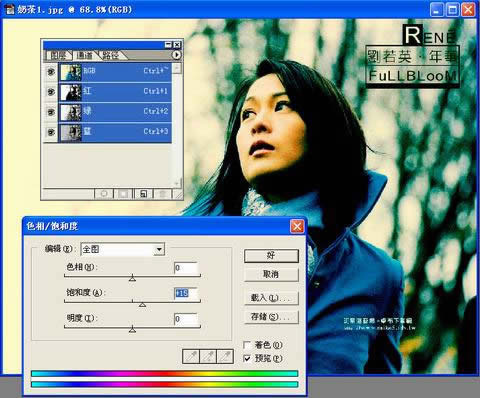Screen dimensions: 480x398
Task: Click the load channel as selection icon
Action: 104,194
